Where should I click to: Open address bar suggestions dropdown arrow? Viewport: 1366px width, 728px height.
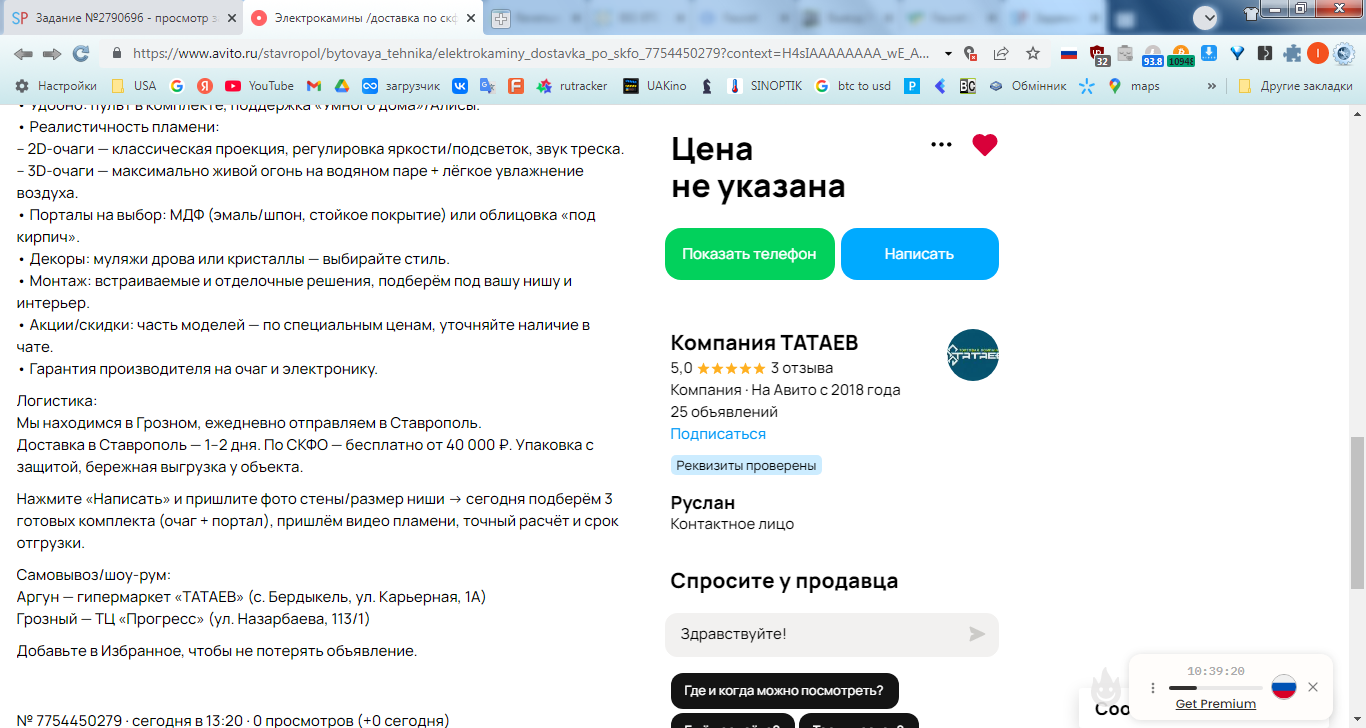[x=946, y=53]
